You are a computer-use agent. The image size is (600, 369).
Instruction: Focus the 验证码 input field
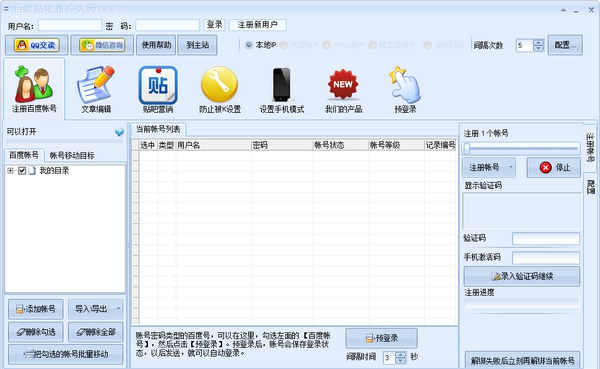[546, 238]
